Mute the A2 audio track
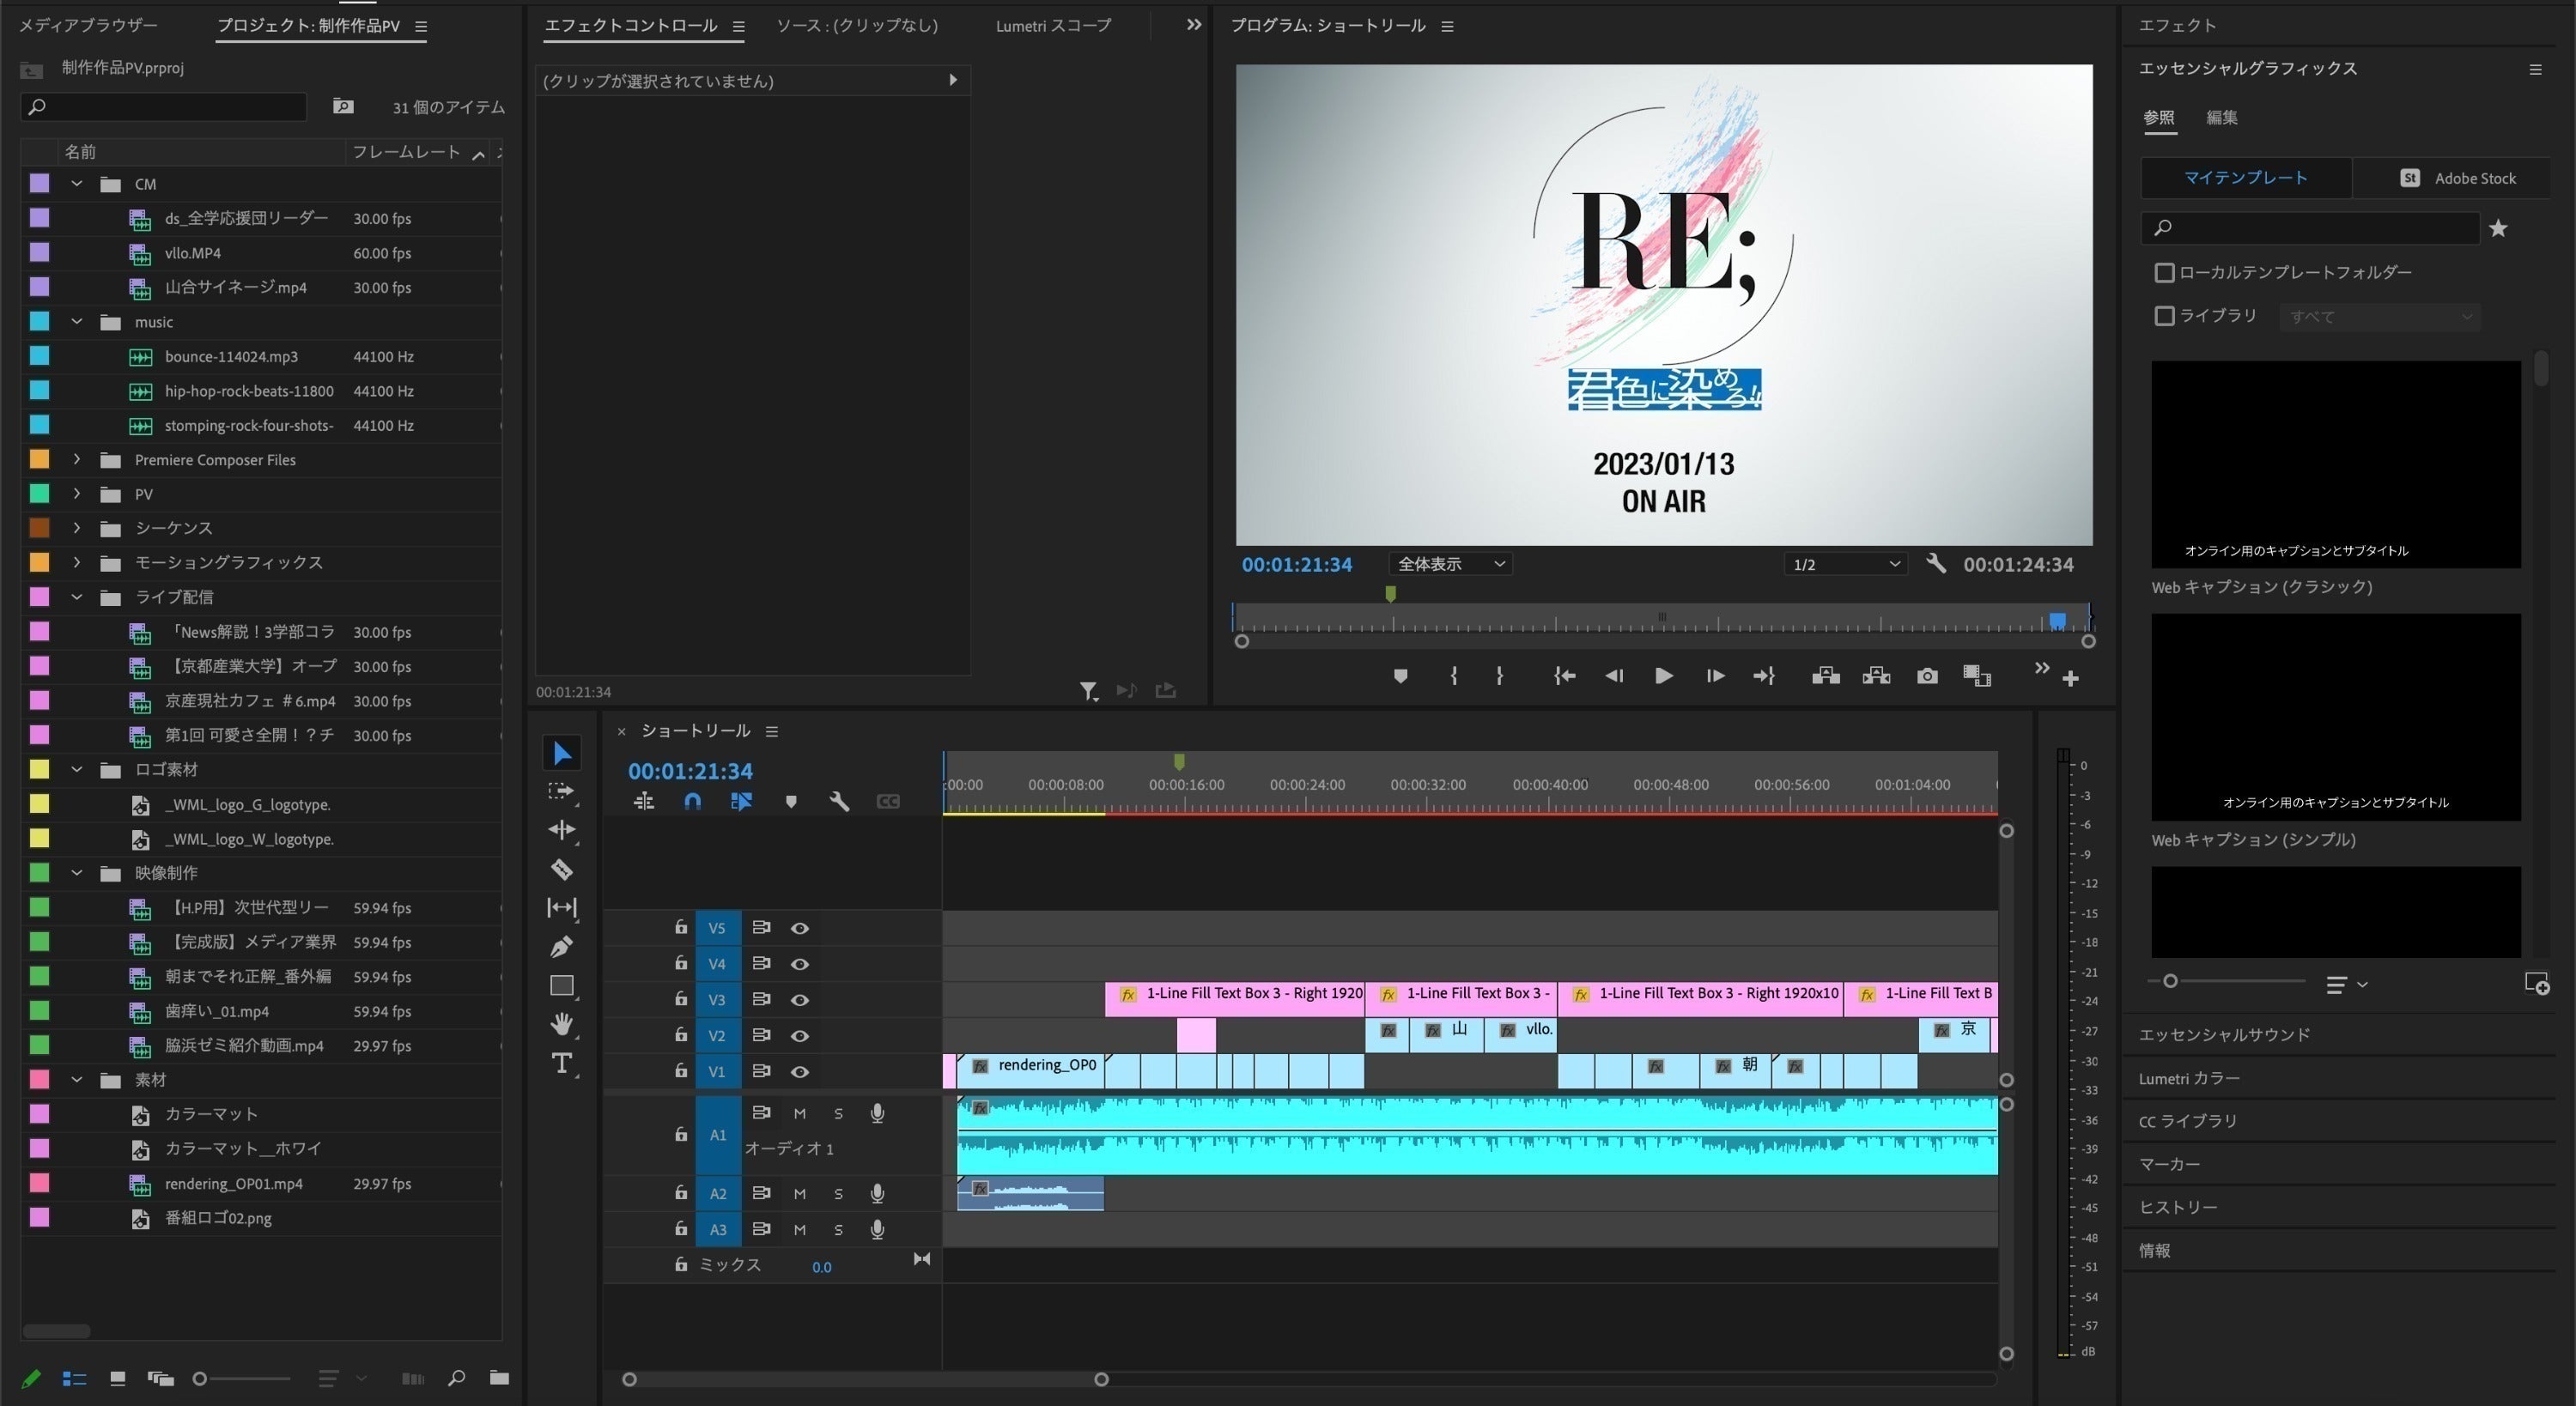2576x1406 pixels. pyautogui.click(x=799, y=1194)
